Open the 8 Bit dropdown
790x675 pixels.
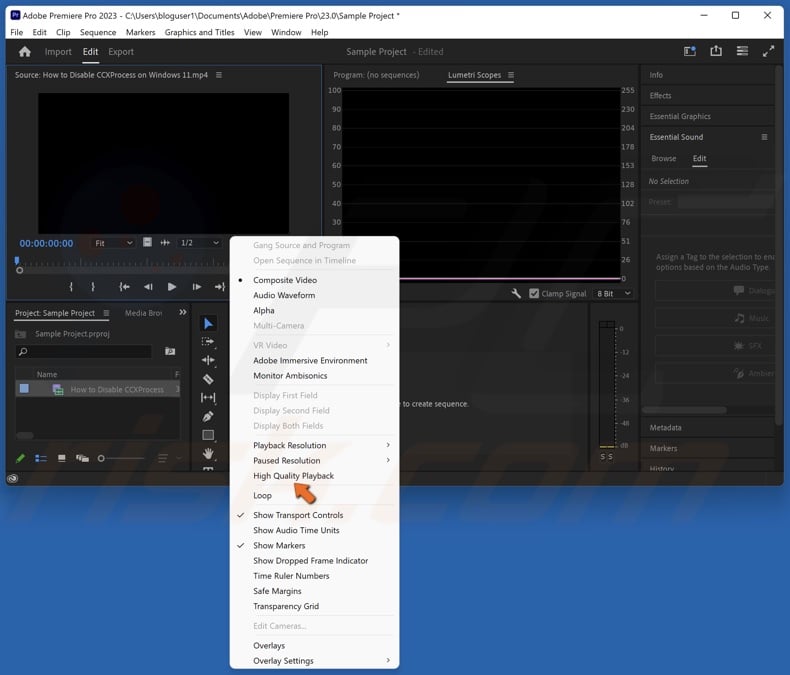(x=613, y=293)
